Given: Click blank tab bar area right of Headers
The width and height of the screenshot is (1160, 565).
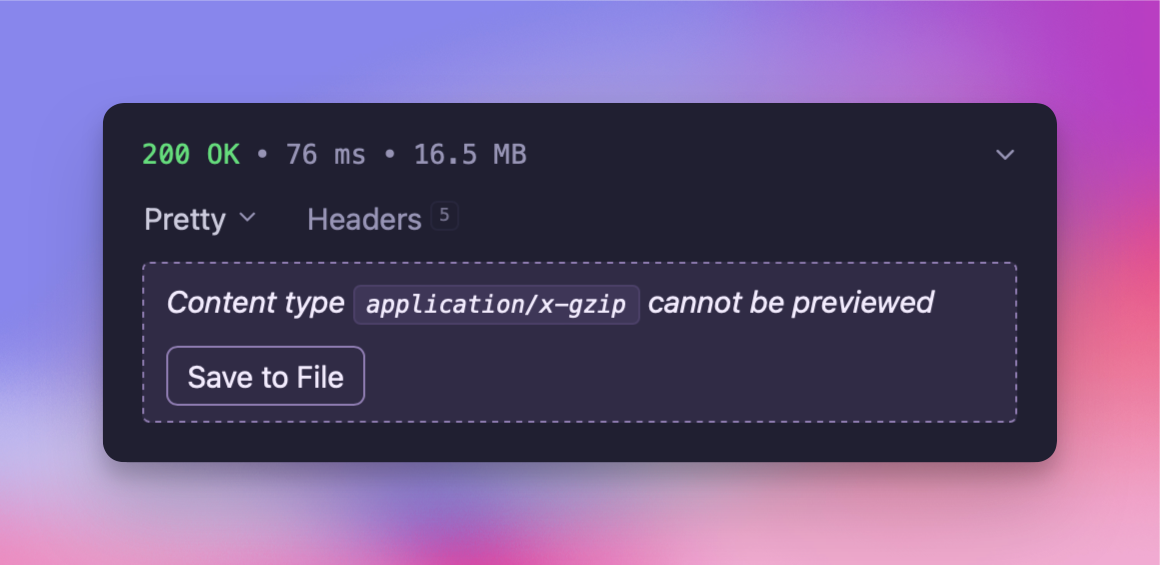Looking at the screenshot, I should (730, 219).
